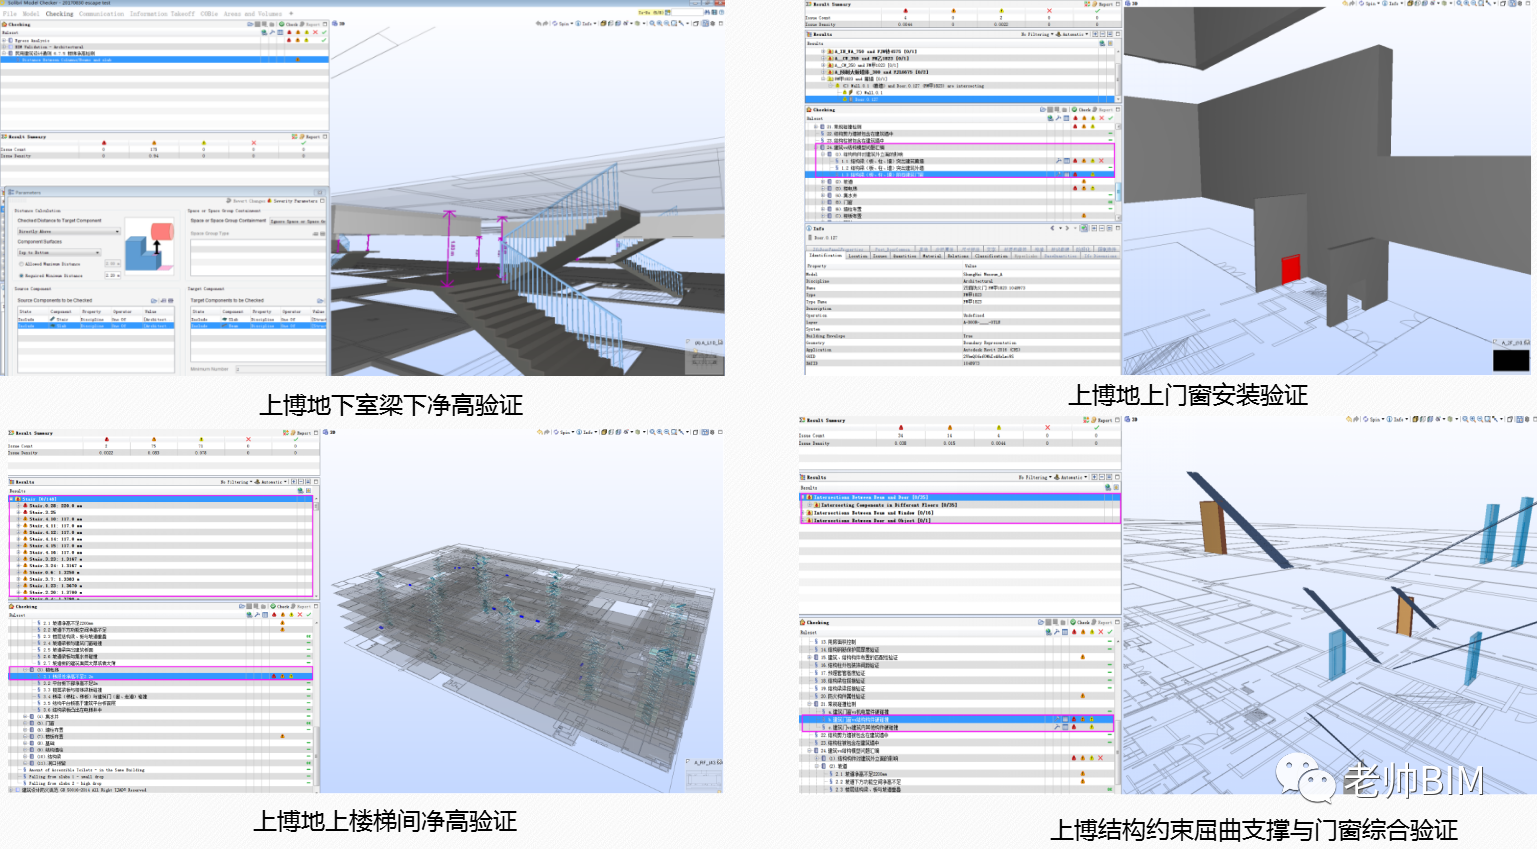The height and width of the screenshot is (849, 1537).
Task: Click the folder icon beside Target Components to be Checked
Action: point(322,300)
